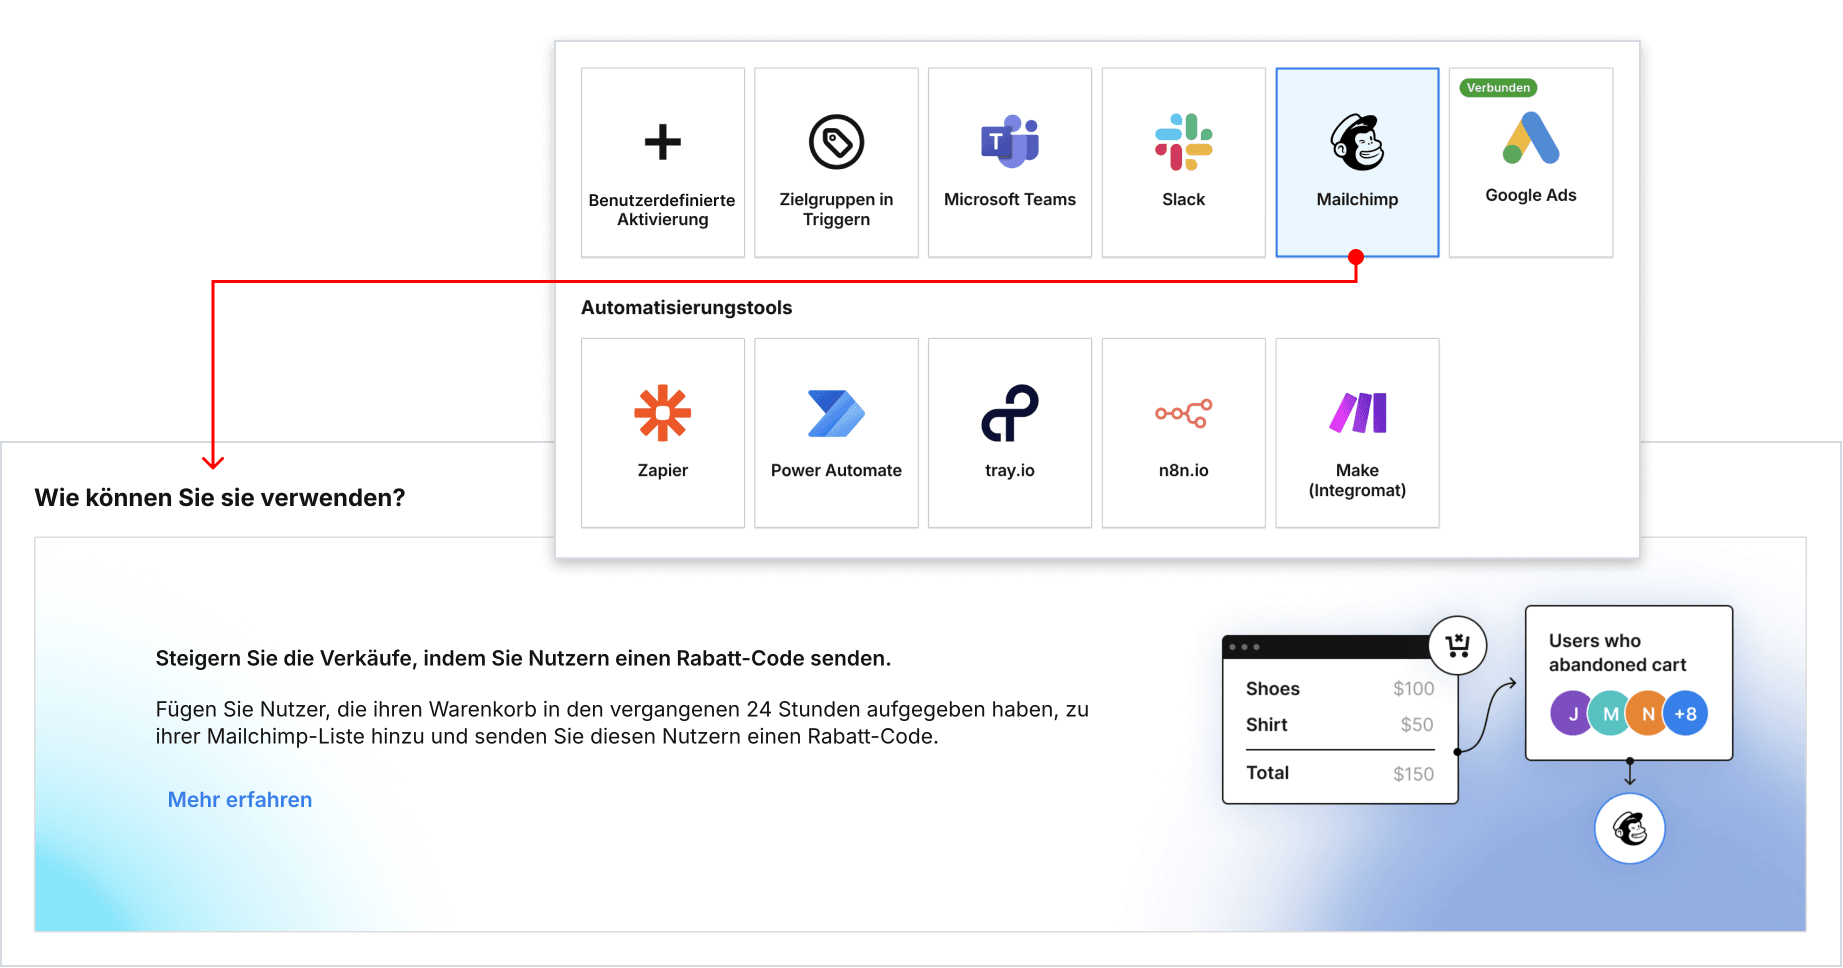Choose the n8n.io node icon
Viewport: 1843px width, 968px height.
1183,413
